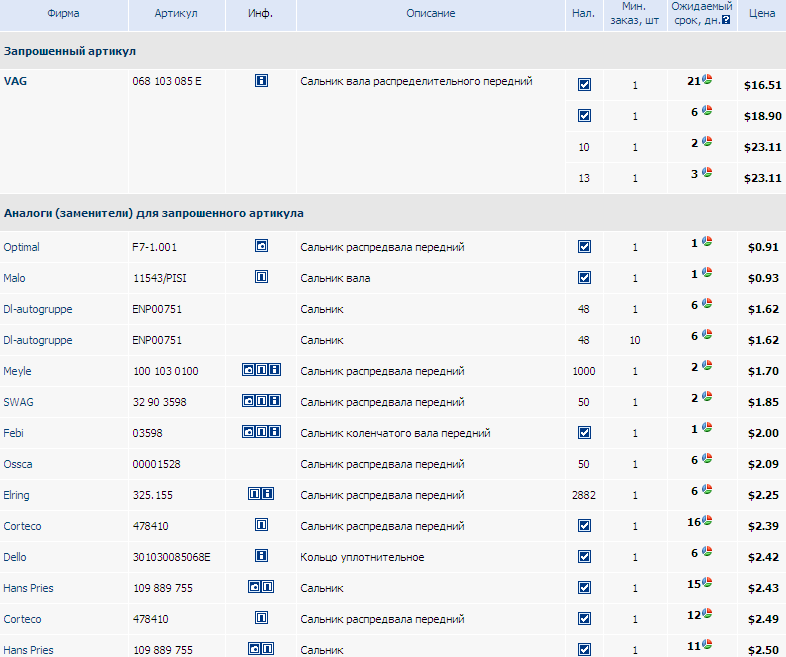The height and width of the screenshot is (657, 786).
Task: Select article number 301030085068E
Action: pyautogui.click(x=171, y=557)
